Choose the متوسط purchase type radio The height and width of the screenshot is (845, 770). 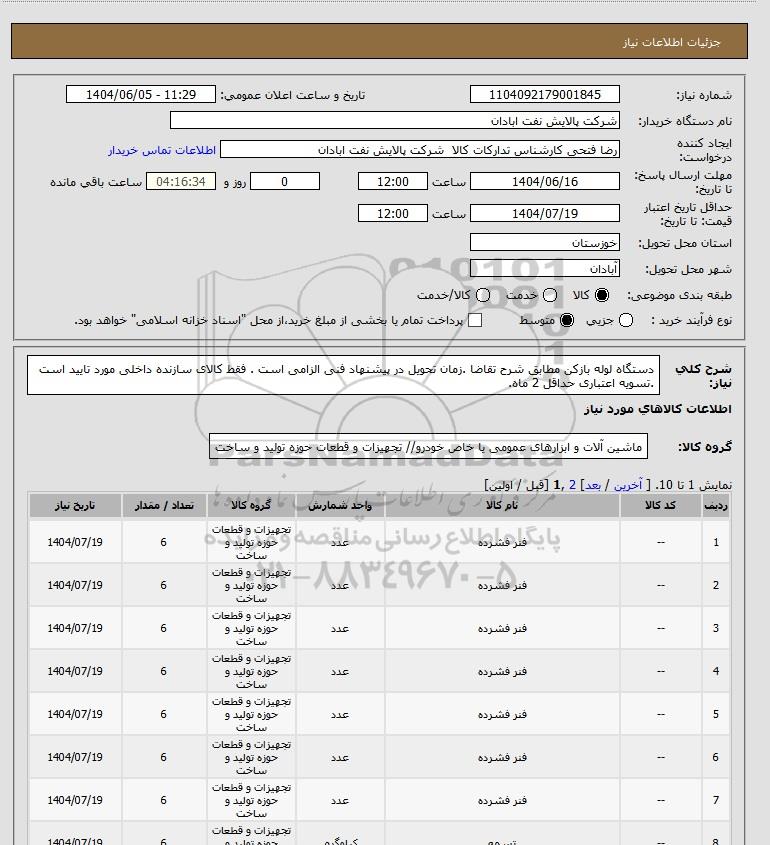pyautogui.click(x=567, y=321)
